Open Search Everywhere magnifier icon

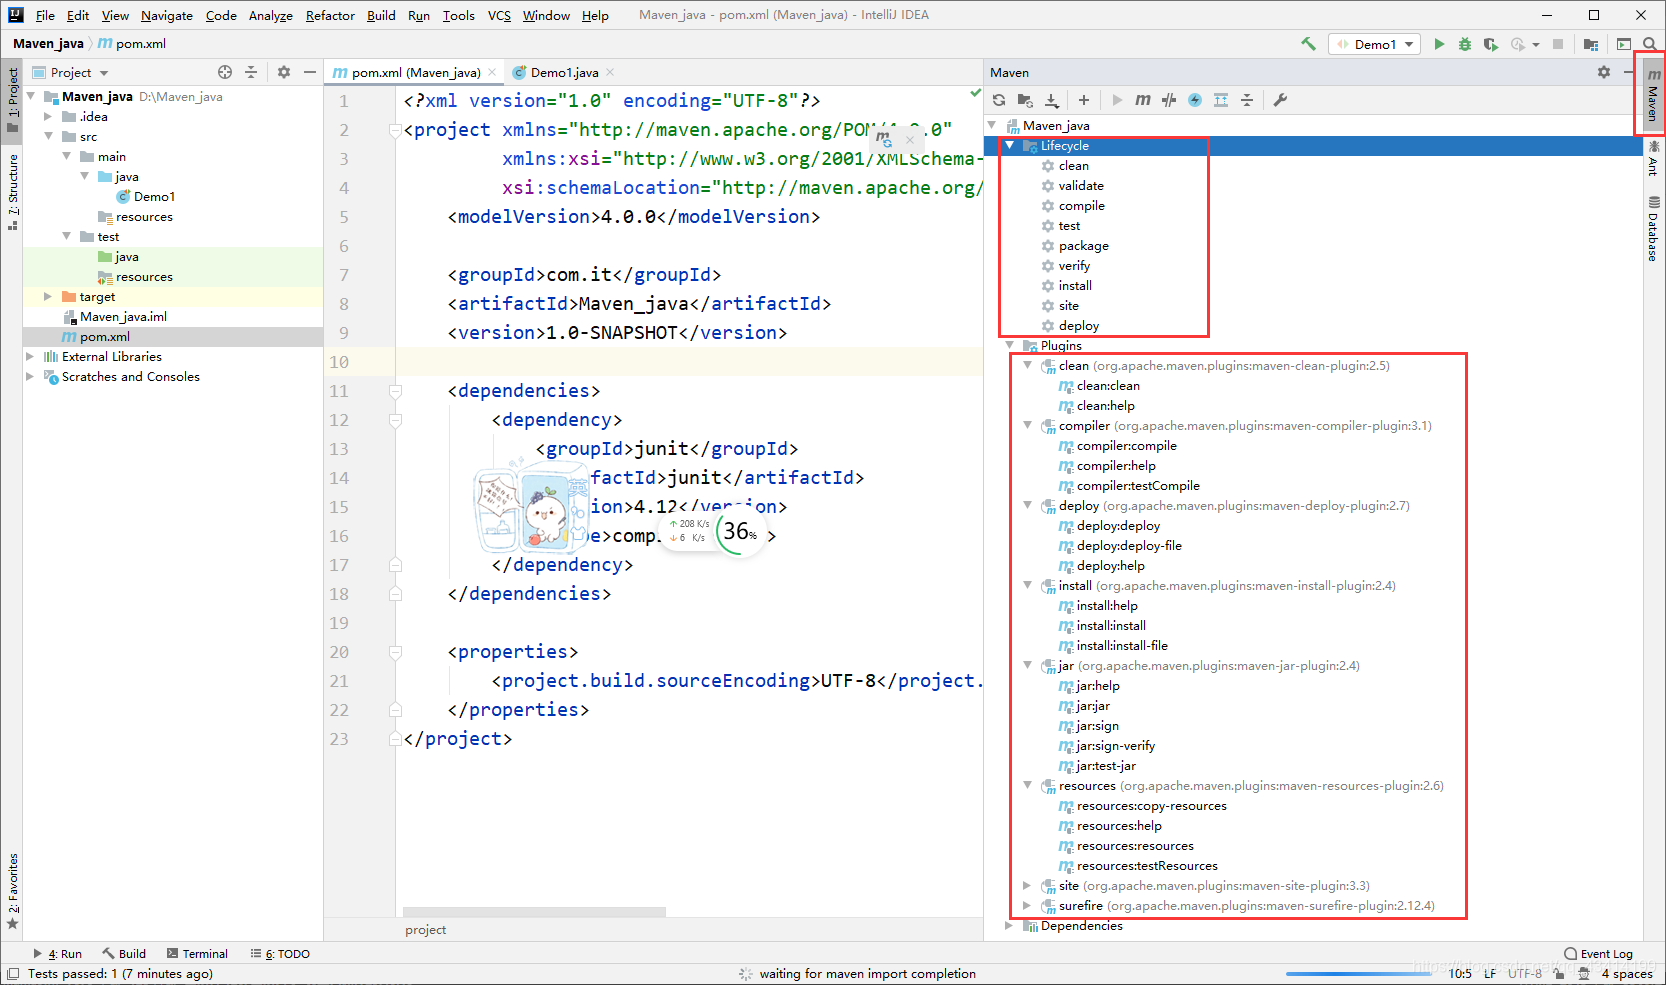[1649, 44]
